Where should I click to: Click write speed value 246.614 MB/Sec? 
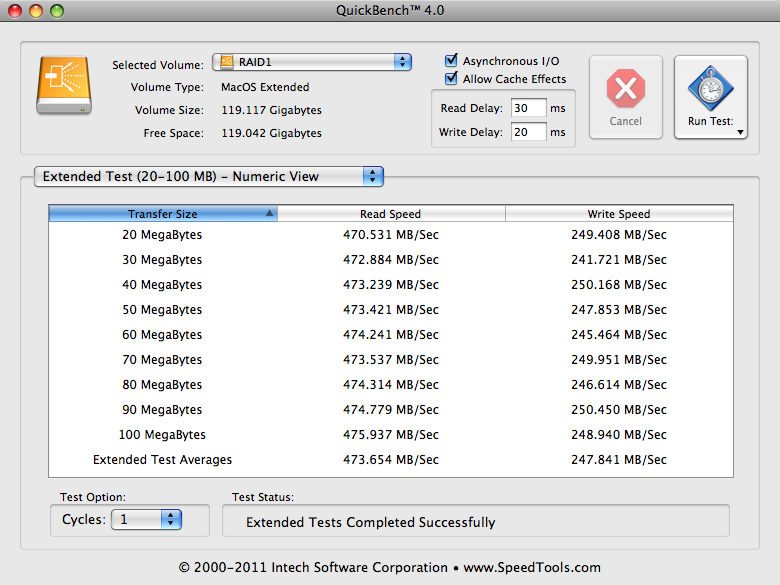pyautogui.click(x=619, y=385)
